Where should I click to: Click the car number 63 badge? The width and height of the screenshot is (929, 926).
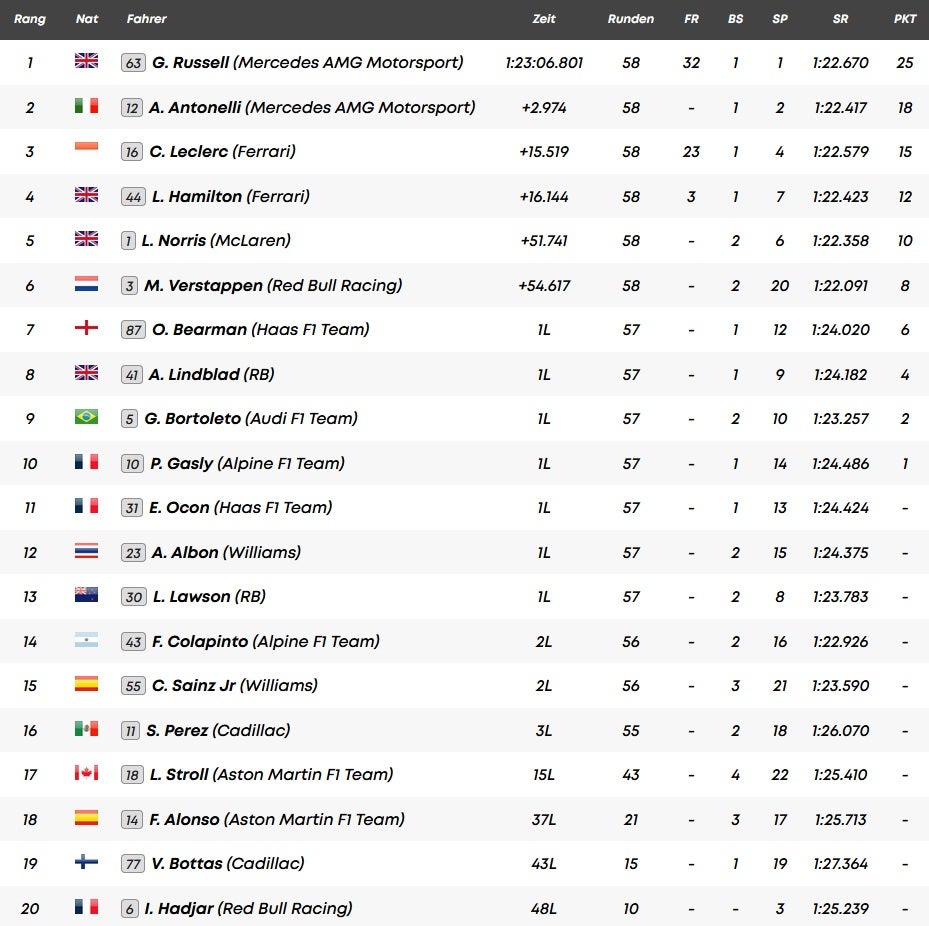[133, 63]
